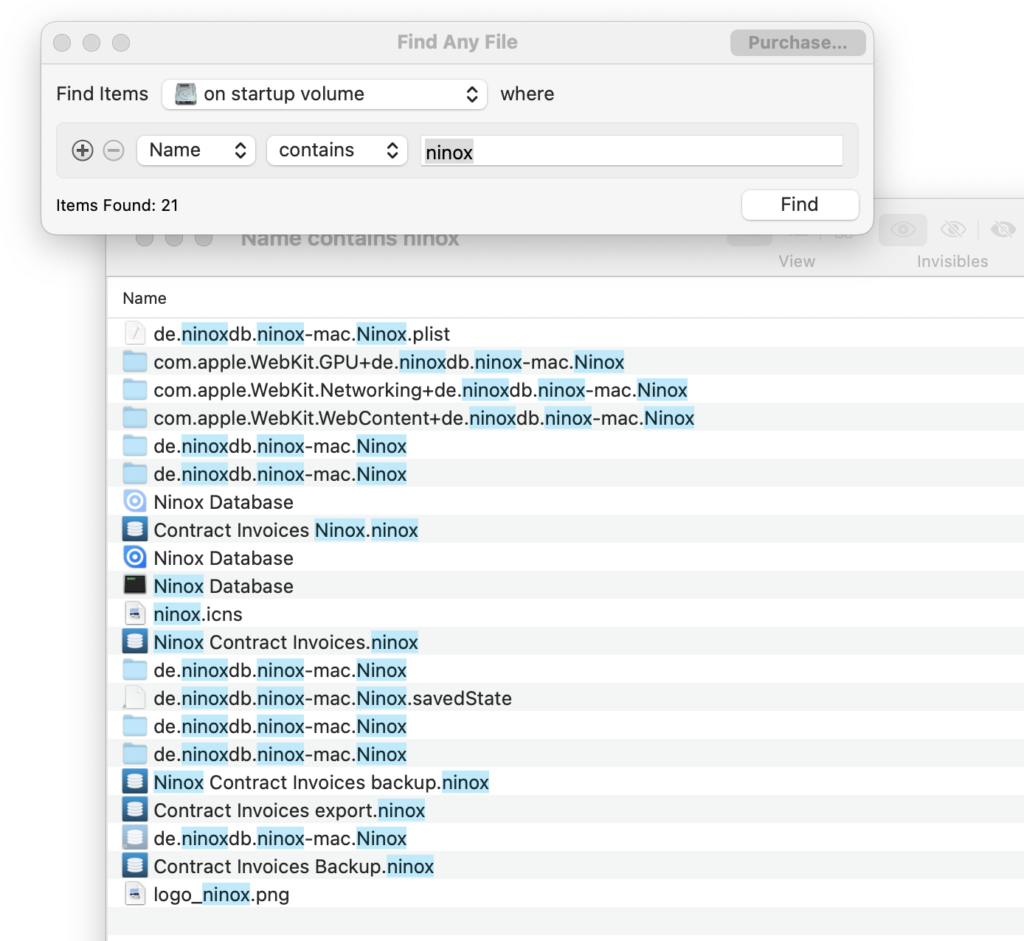Click the add search rule plus button
1024x941 pixels.
coord(83,150)
